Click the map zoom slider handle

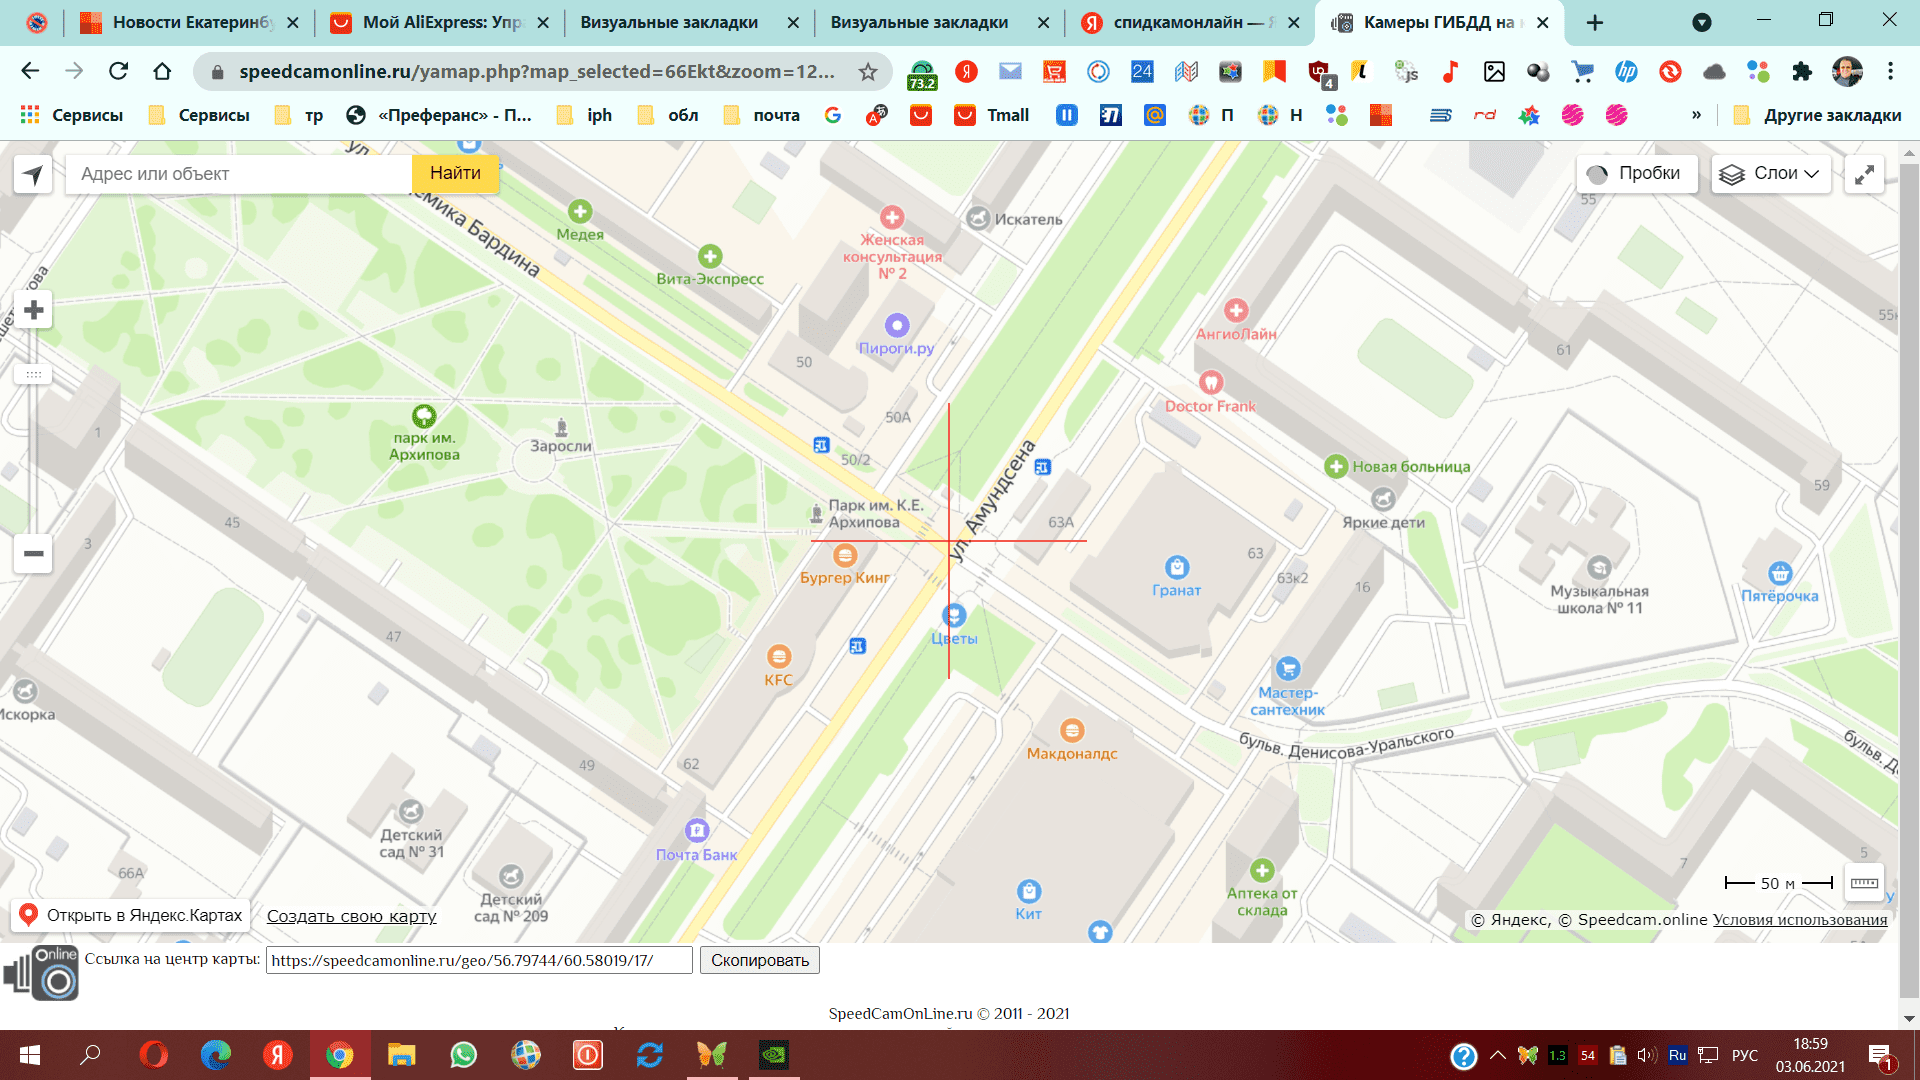click(x=33, y=374)
